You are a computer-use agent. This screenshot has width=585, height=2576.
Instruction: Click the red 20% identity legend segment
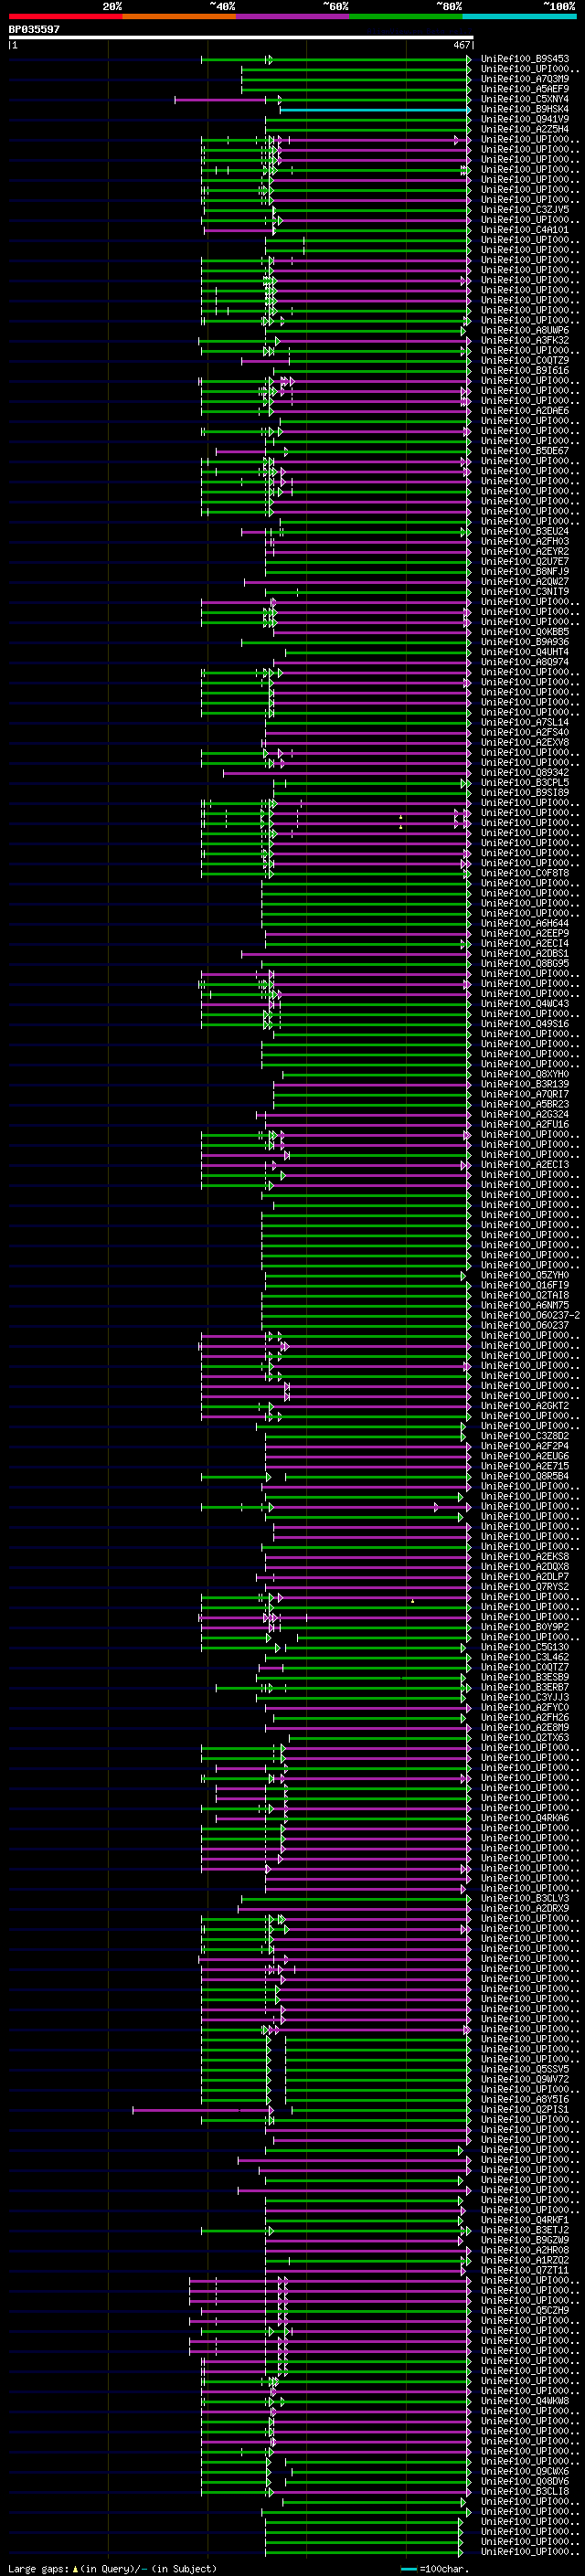click(x=66, y=16)
